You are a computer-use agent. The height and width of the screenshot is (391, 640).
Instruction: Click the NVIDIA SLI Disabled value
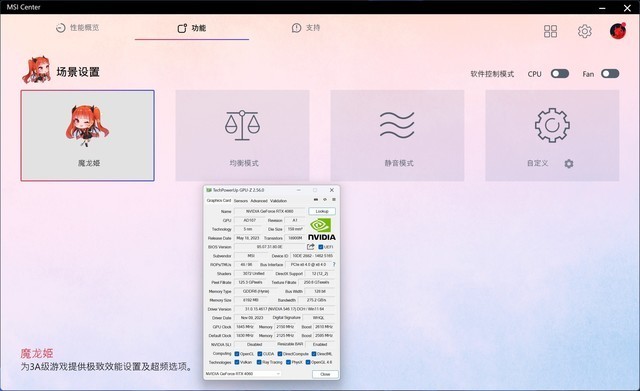click(x=254, y=344)
